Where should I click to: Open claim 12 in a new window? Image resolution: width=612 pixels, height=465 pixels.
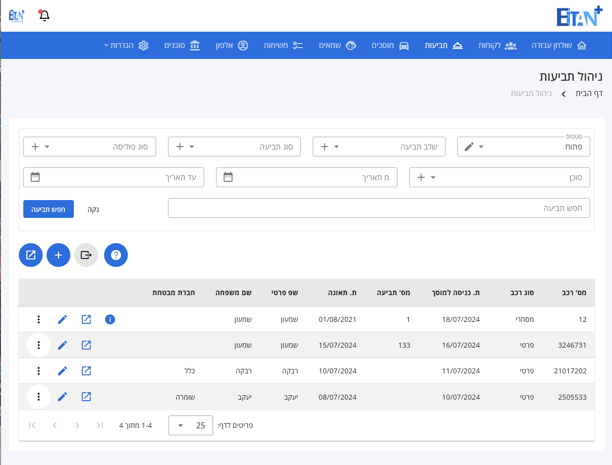tap(86, 319)
